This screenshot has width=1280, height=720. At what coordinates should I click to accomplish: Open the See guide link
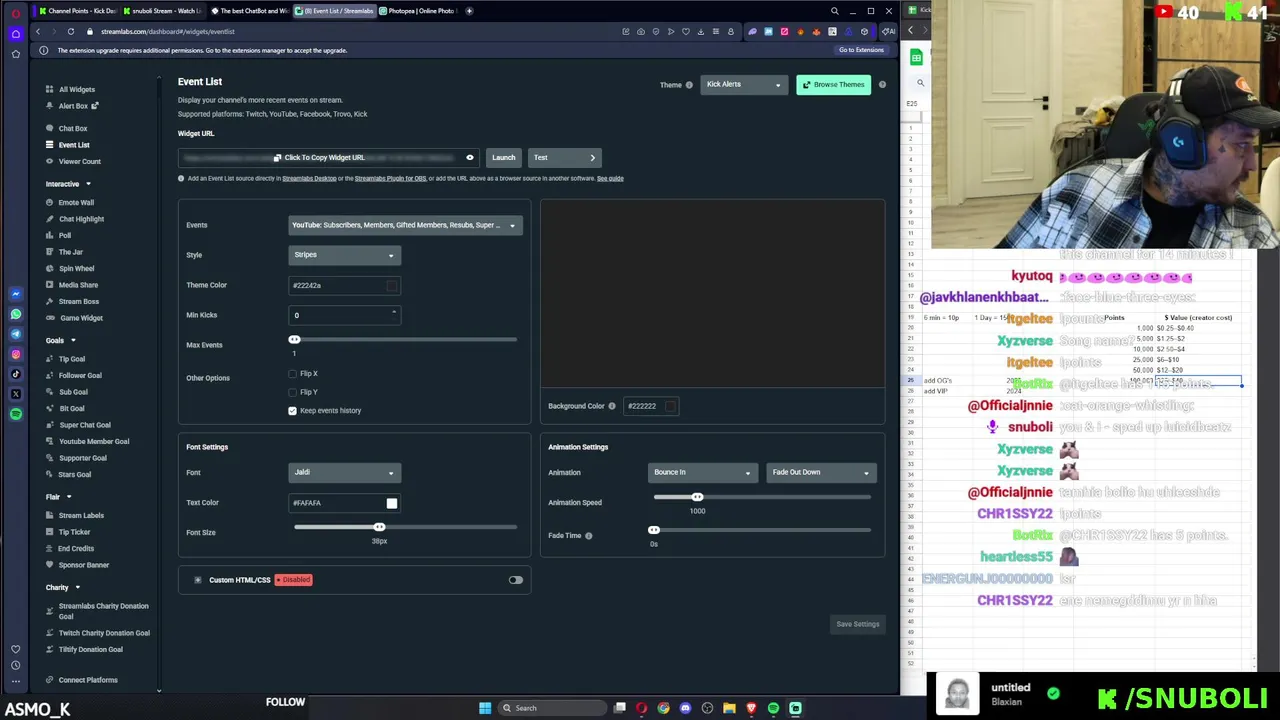[x=610, y=179]
